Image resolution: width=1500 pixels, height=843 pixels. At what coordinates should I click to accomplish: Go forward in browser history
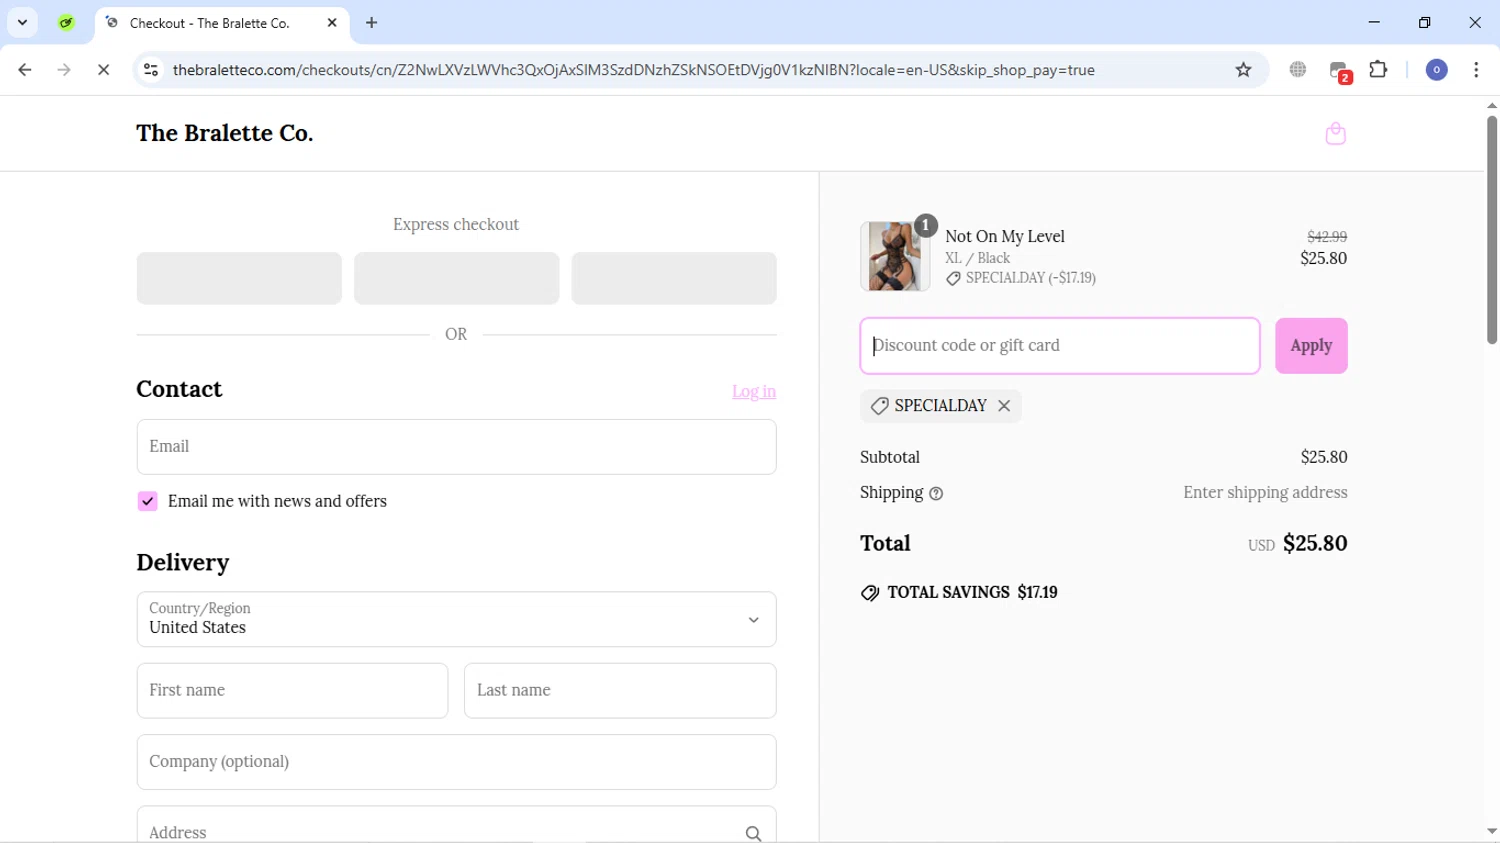(x=64, y=70)
